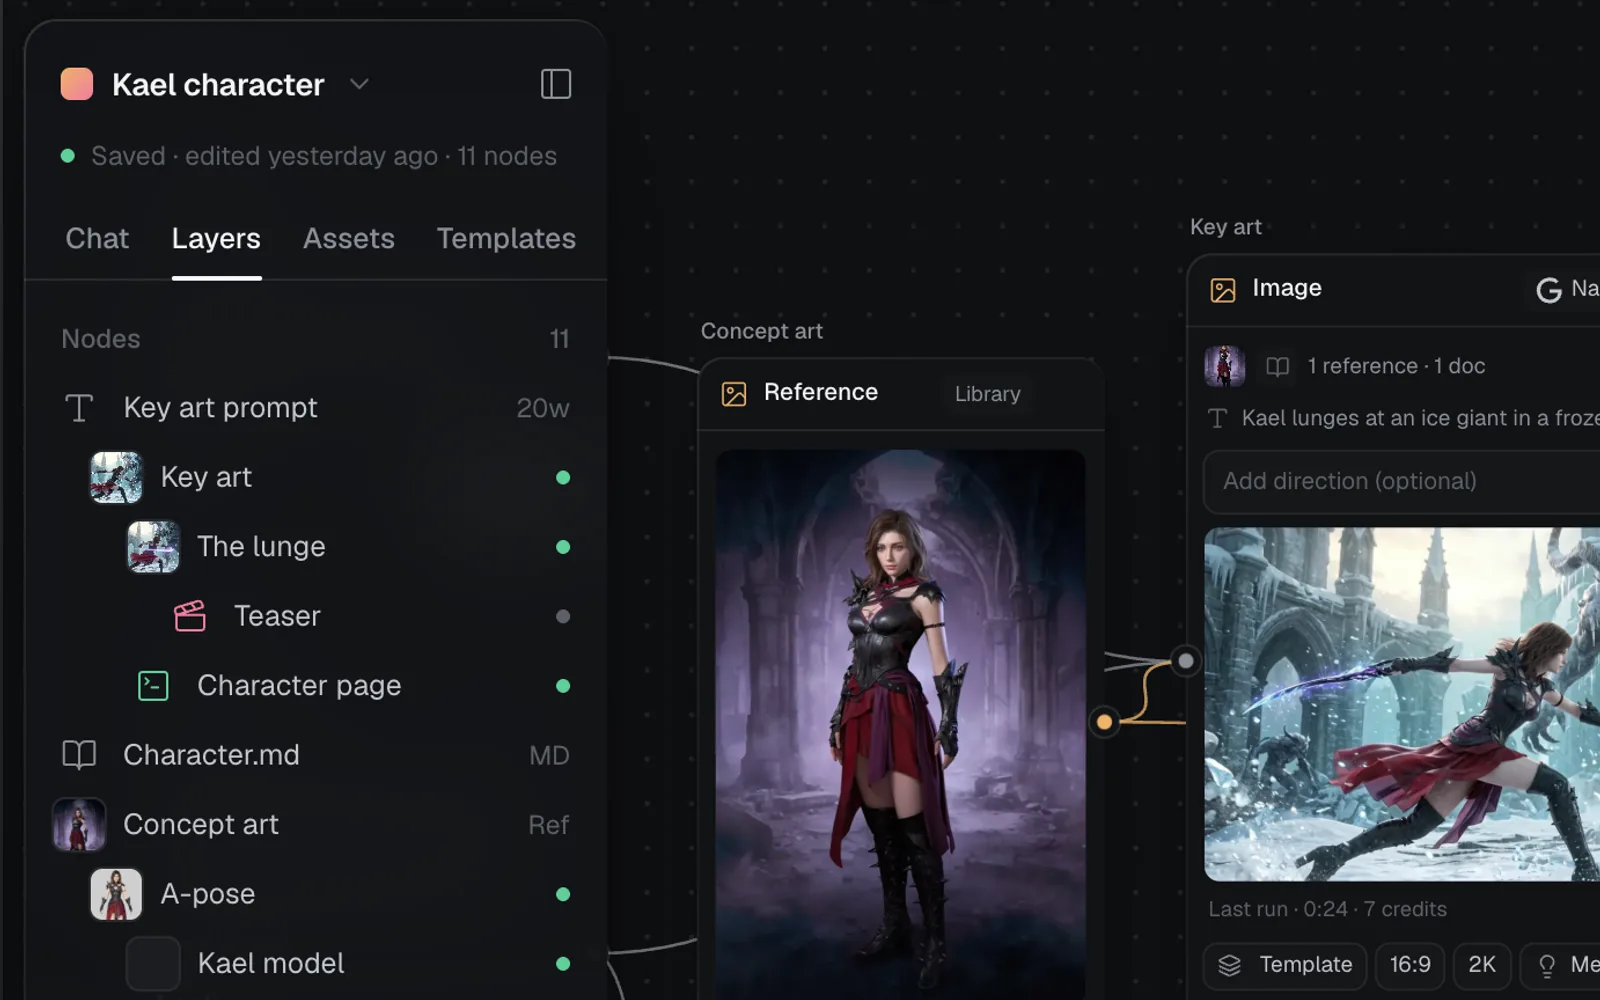
Task: Collapse the sidebar with the panel icon
Action: pyautogui.click(x=556, y=84)
